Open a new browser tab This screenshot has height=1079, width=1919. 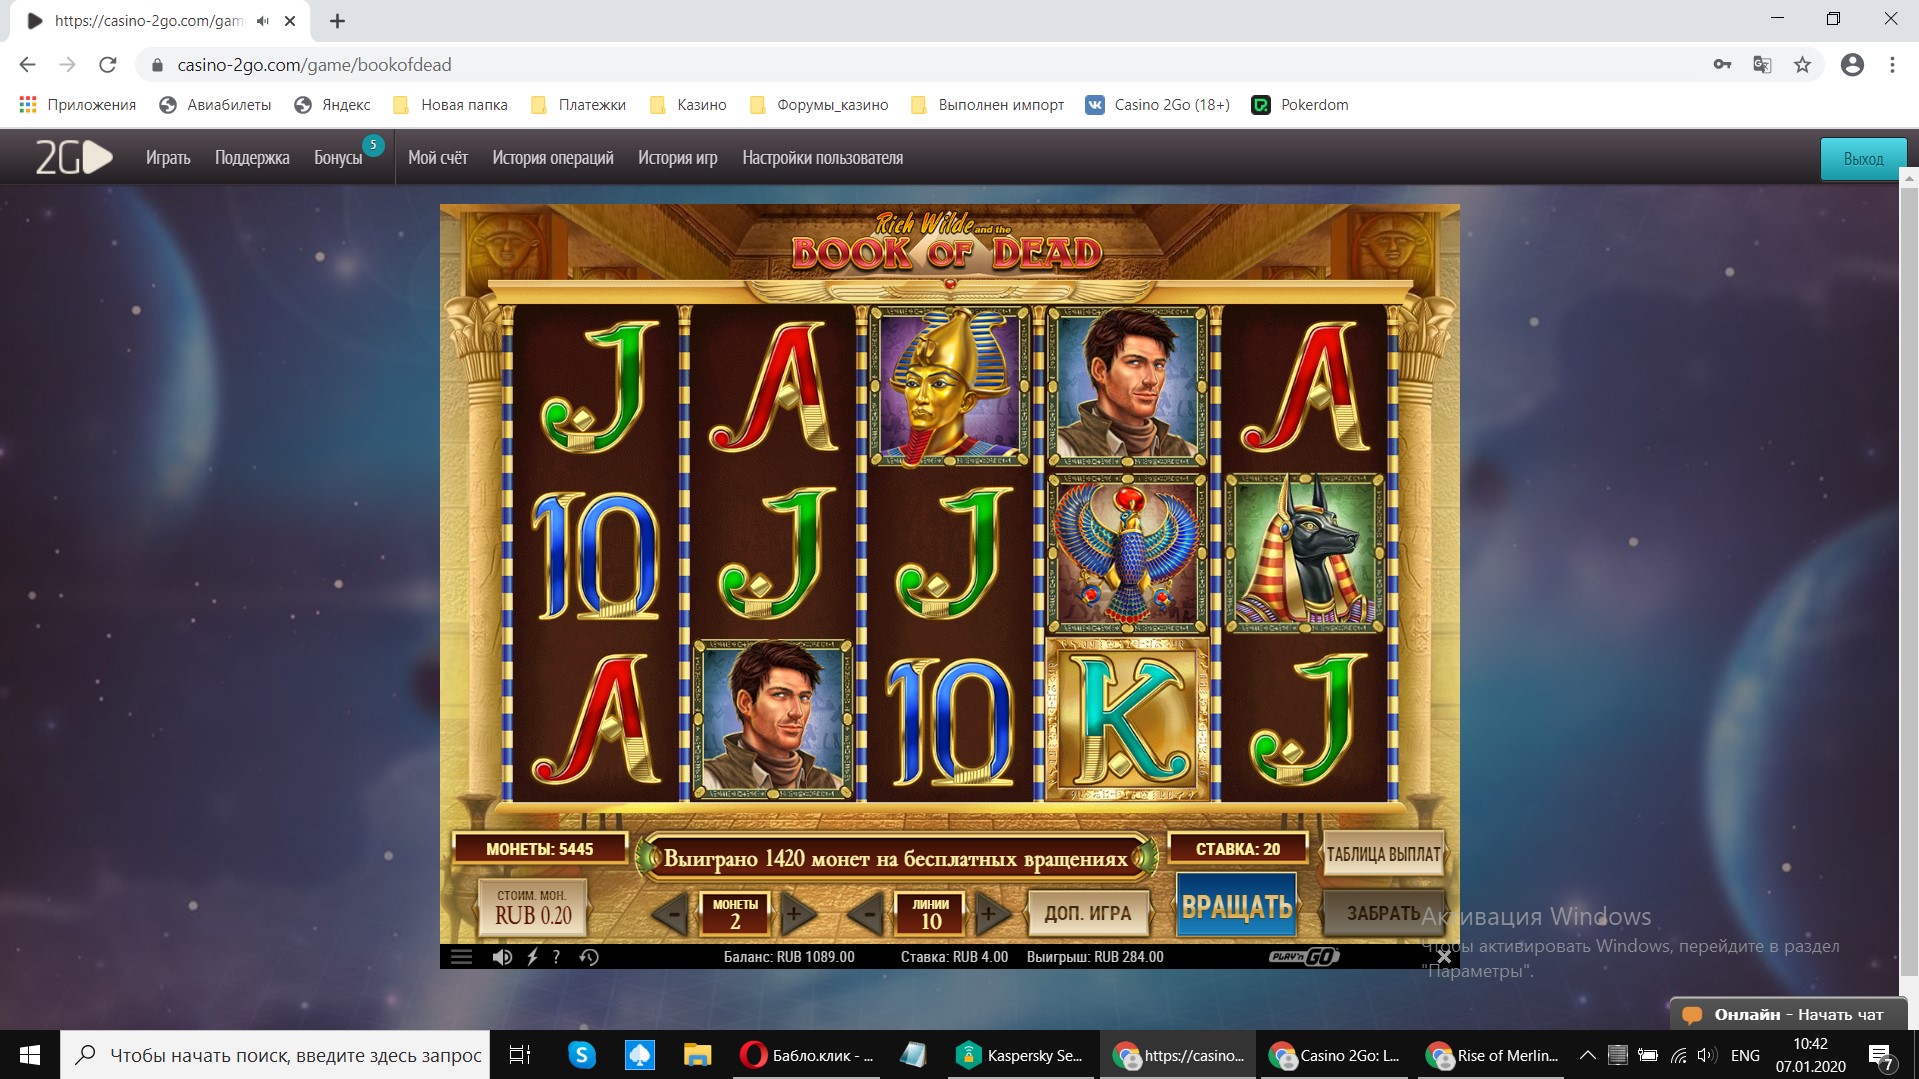(x=337, y=21)
